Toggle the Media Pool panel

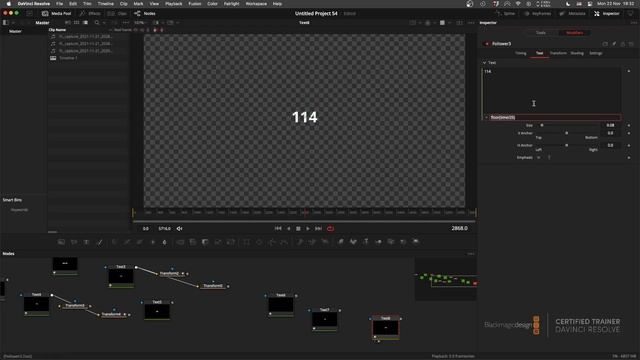pos(56,13)
